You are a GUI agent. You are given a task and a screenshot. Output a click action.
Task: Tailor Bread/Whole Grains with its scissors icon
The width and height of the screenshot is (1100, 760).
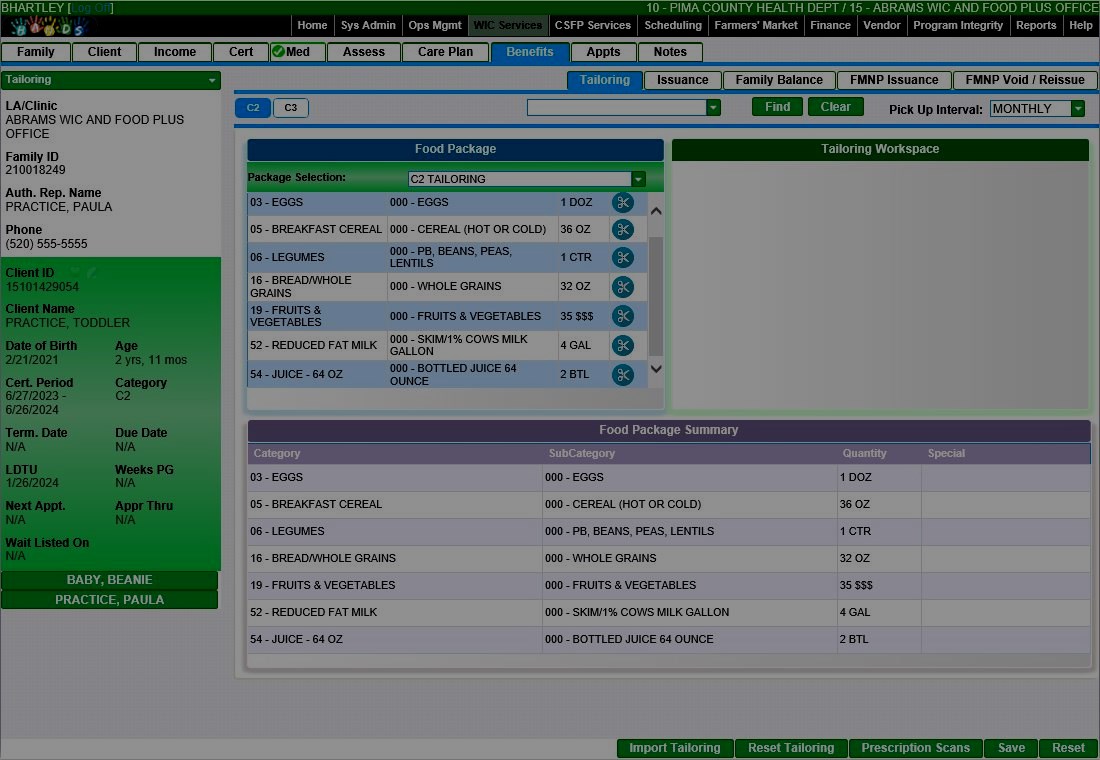(x=623, y=287)
